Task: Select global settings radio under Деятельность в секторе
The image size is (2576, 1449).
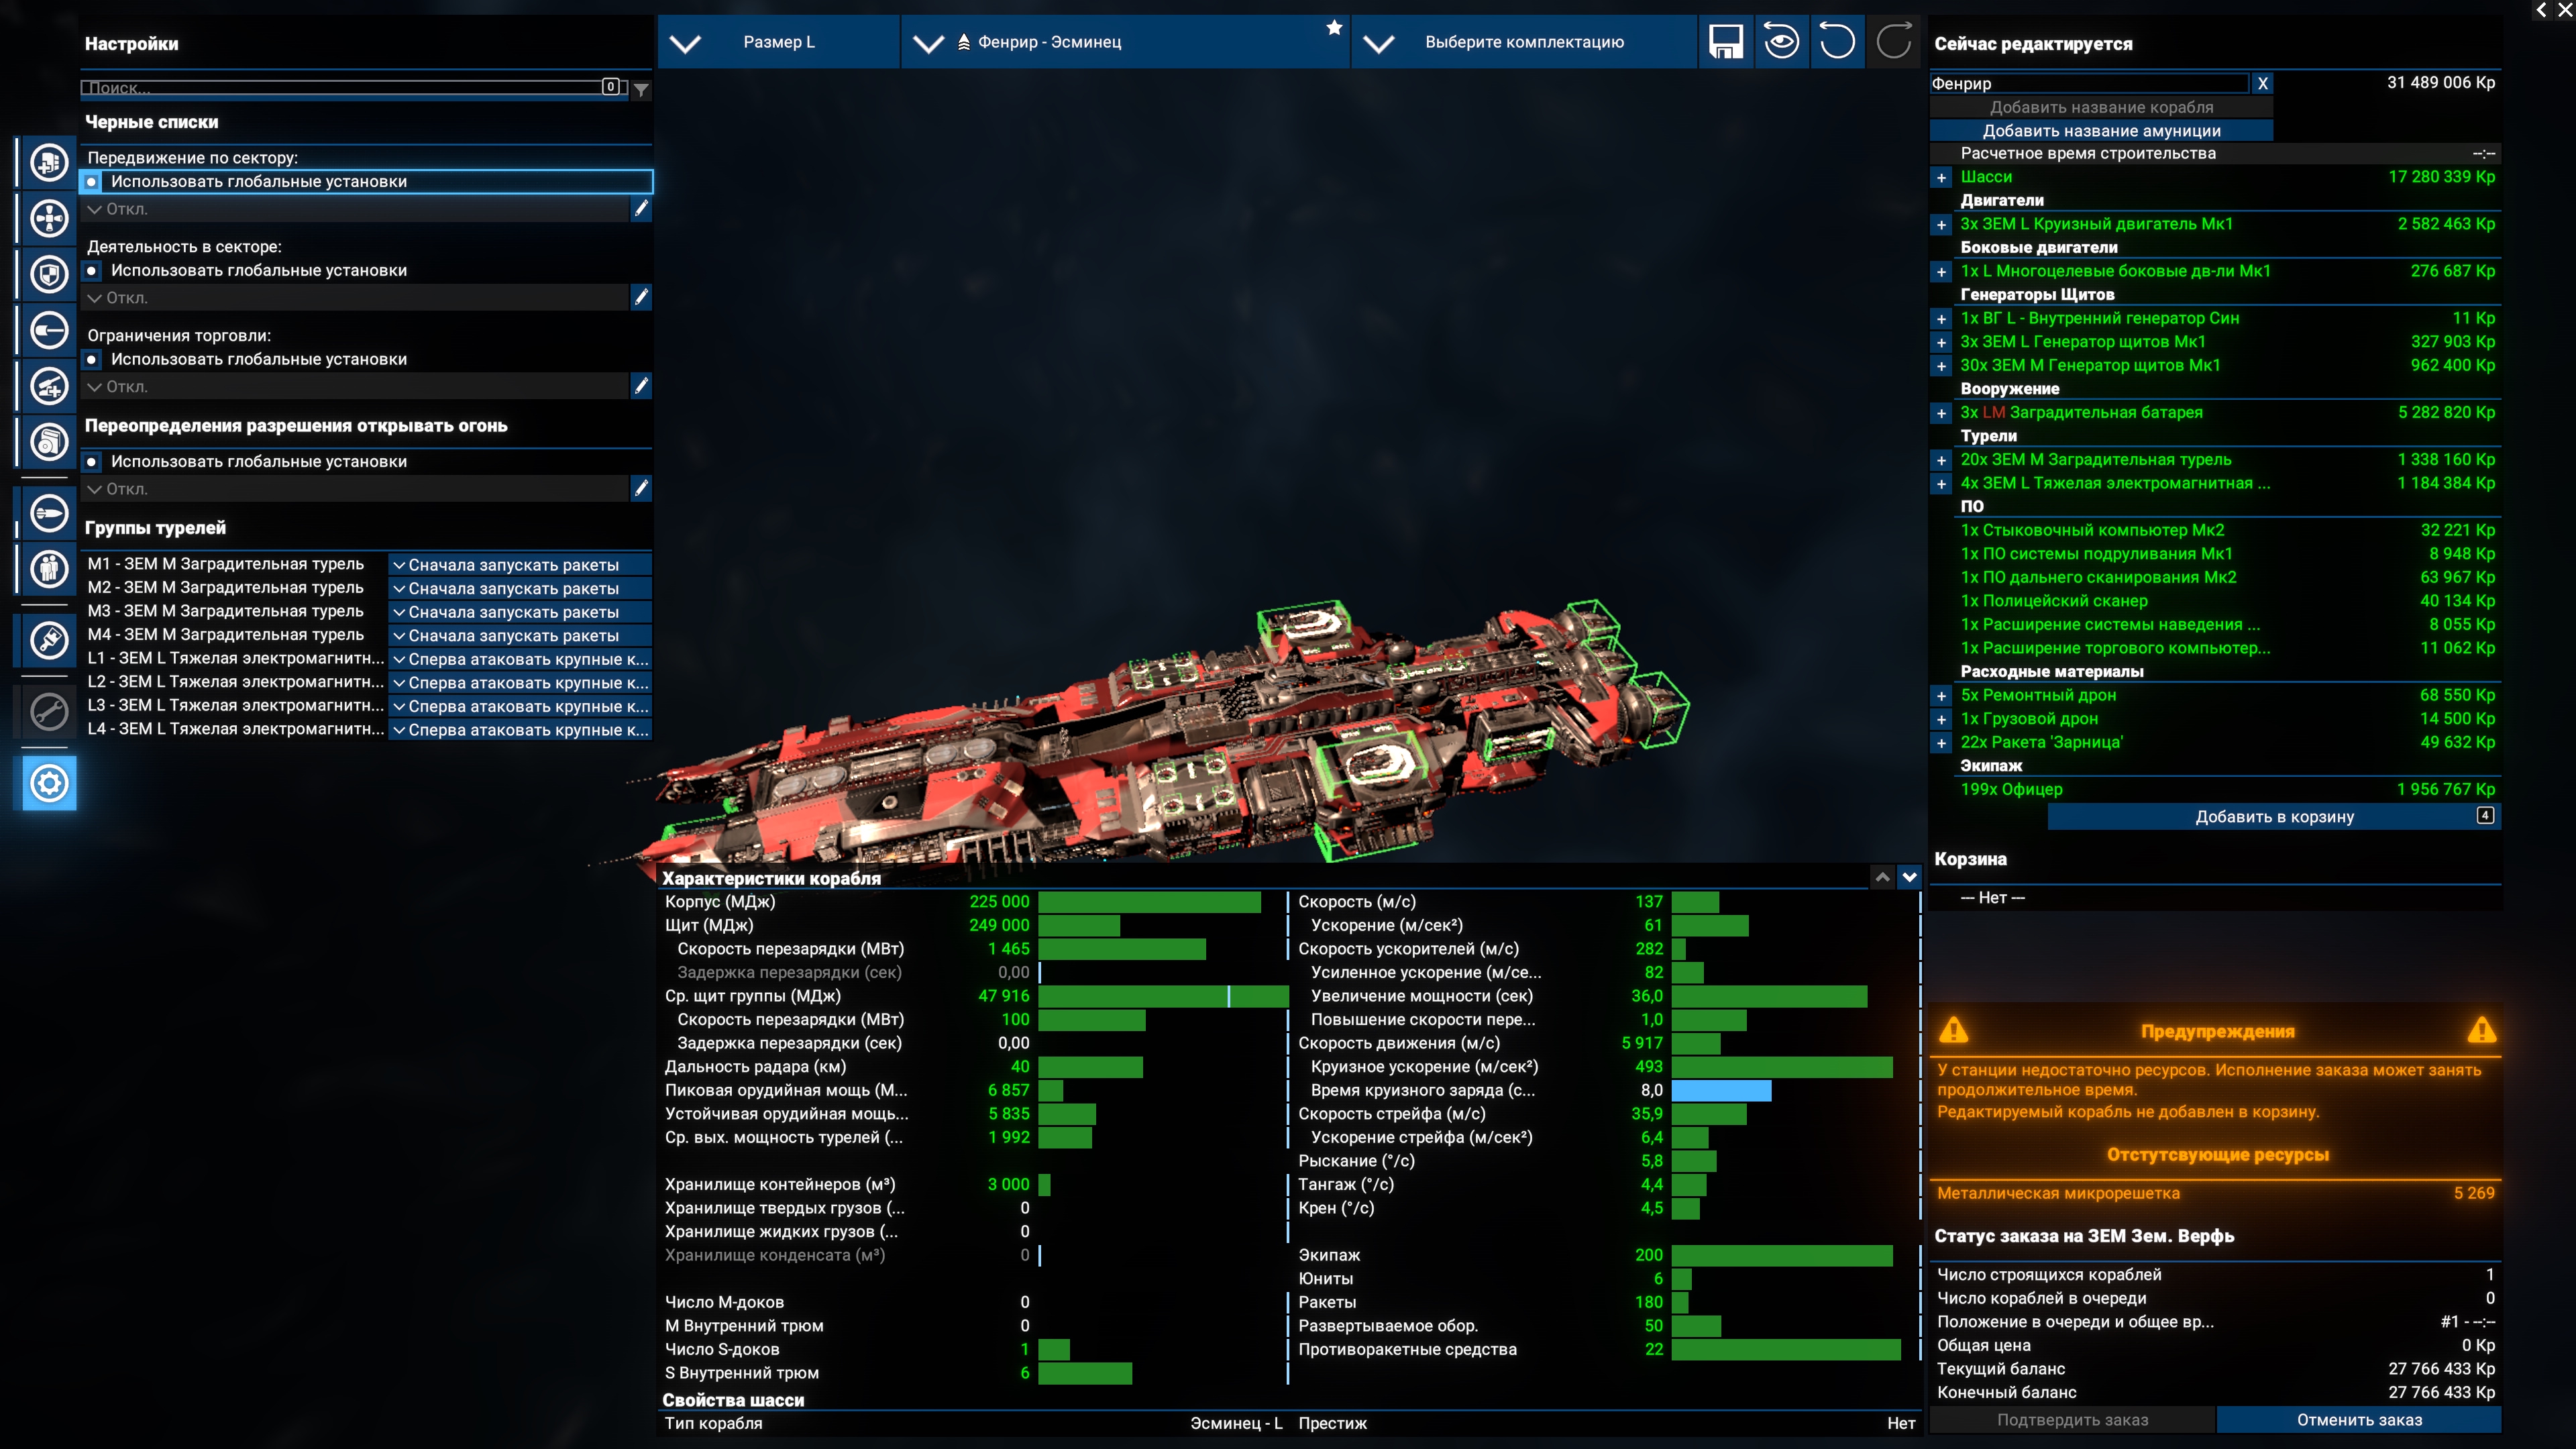Action: 92,271
